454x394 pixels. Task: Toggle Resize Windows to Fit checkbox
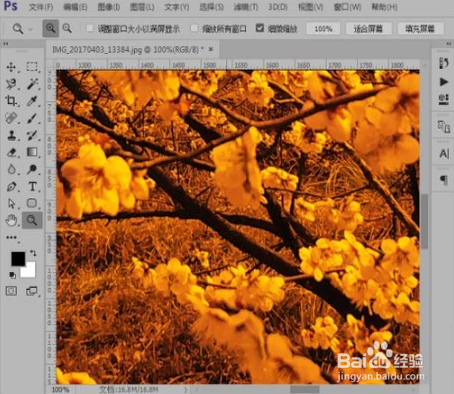pos(89,28)
